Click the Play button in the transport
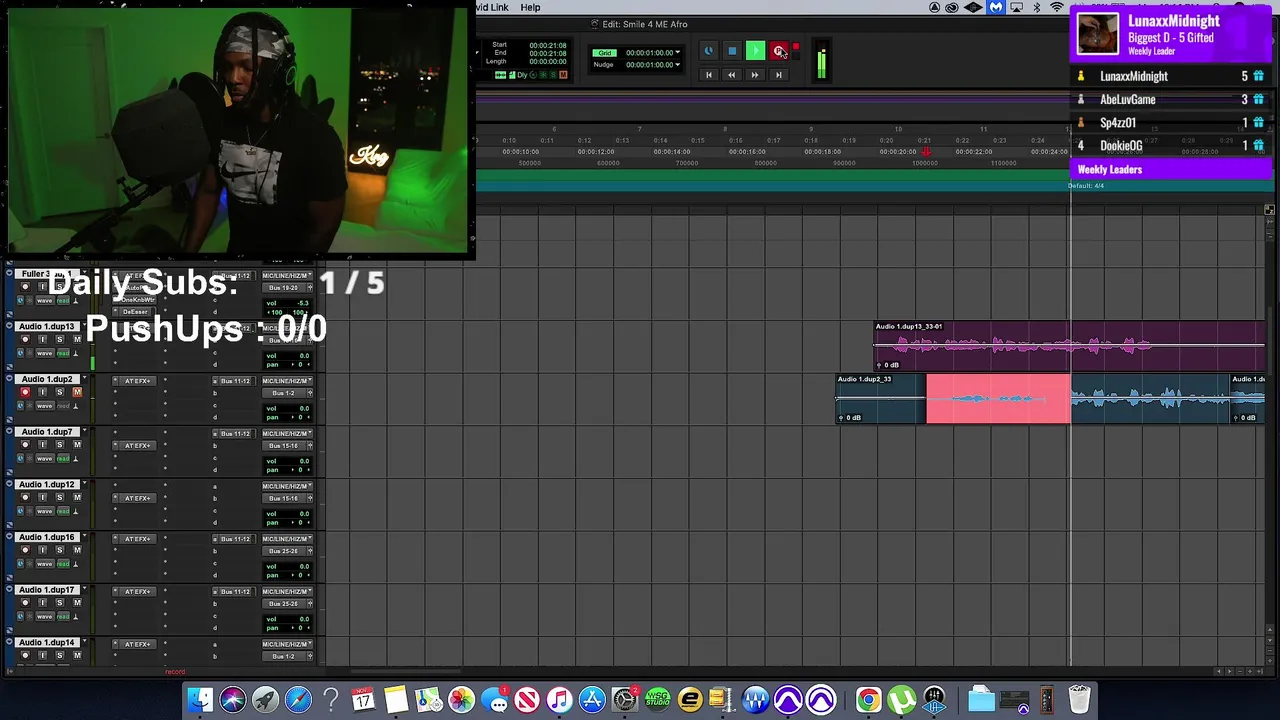 755,51
